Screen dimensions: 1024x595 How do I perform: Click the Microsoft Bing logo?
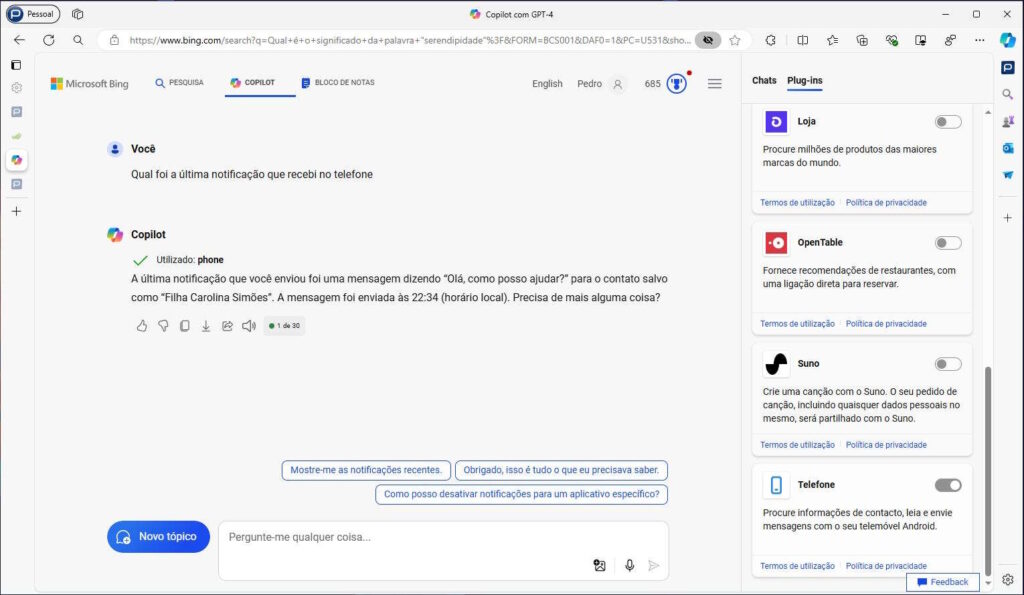(x=89, y=84)
